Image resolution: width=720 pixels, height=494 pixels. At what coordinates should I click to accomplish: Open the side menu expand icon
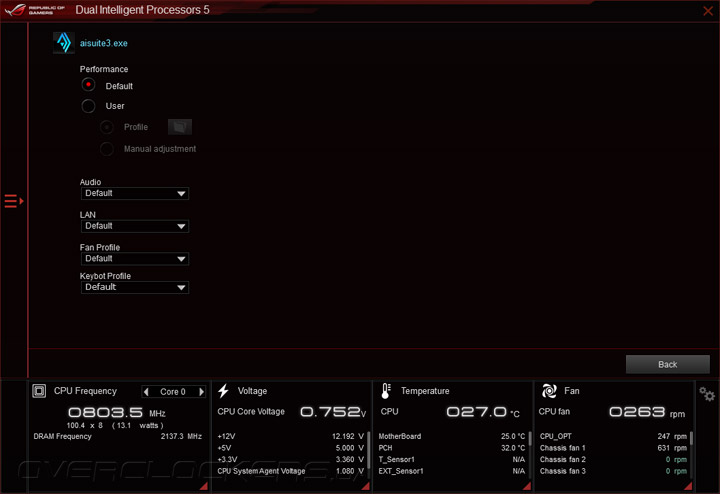click(x=14, y=201)
